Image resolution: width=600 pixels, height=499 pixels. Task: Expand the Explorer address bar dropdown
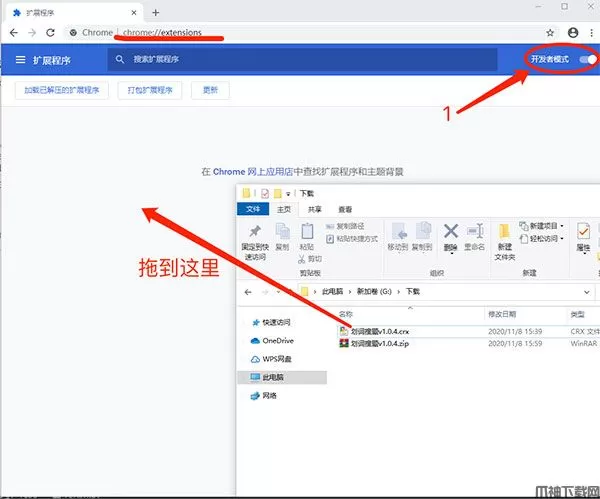[587, 292]
